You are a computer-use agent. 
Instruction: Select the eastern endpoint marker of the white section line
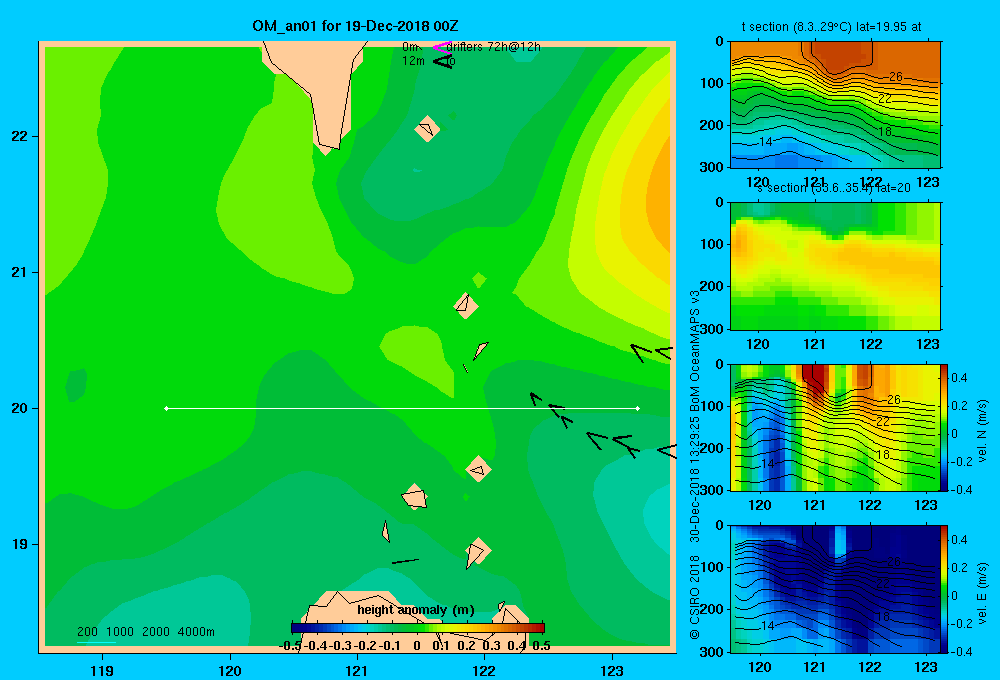point(638,408)
